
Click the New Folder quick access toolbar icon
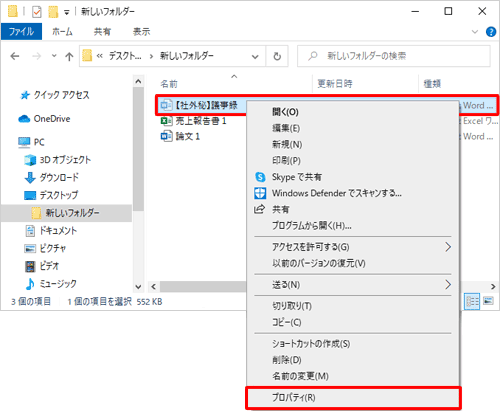pos(53,12)
